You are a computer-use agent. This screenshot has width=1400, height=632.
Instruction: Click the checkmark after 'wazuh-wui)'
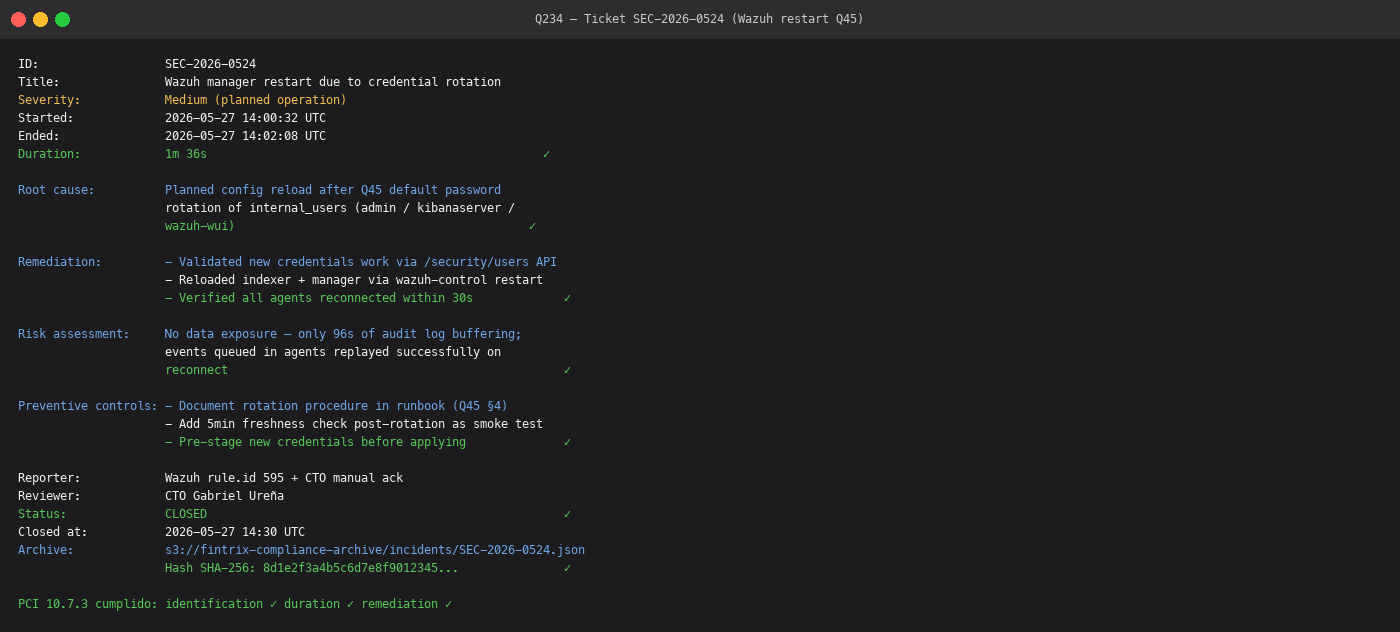coord(532,226)
